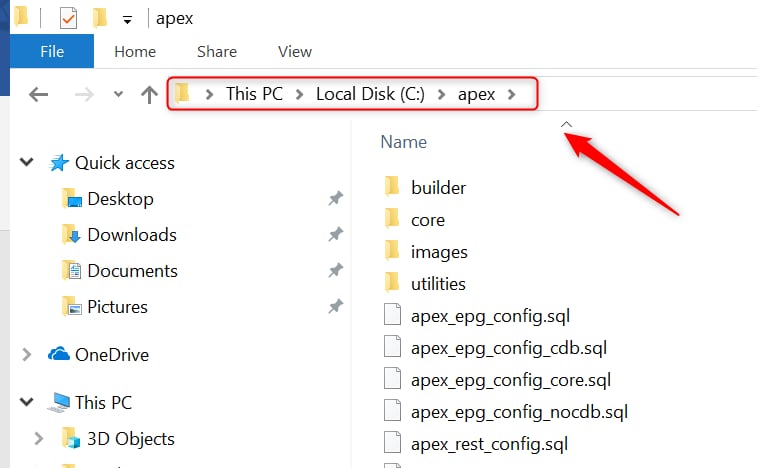Image resolution: width=757 pixels, height=468 pixels.
Task: Open Customize Quick Access Toolbar dropdown
Action: pos(127,19)
